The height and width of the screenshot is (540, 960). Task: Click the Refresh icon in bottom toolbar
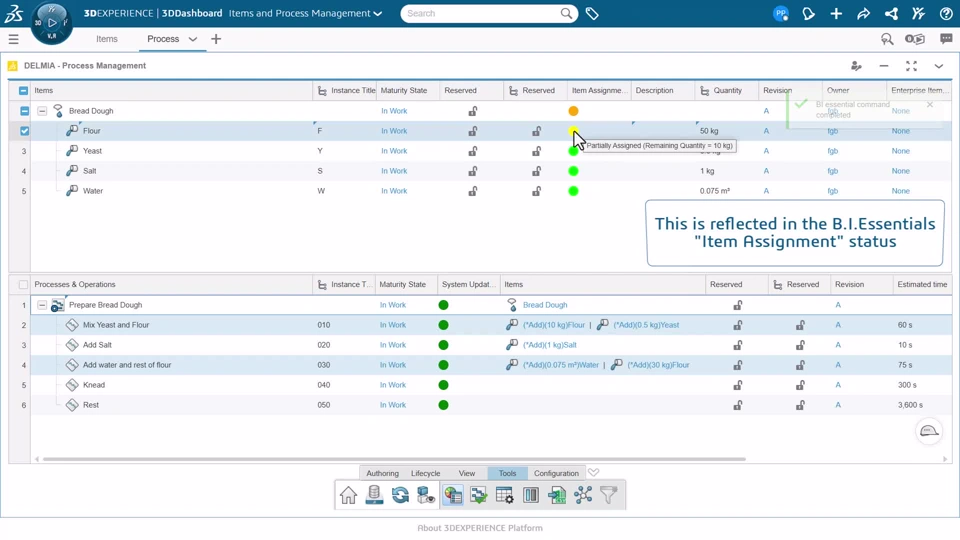pyautogui.click(x=400, y=495)
